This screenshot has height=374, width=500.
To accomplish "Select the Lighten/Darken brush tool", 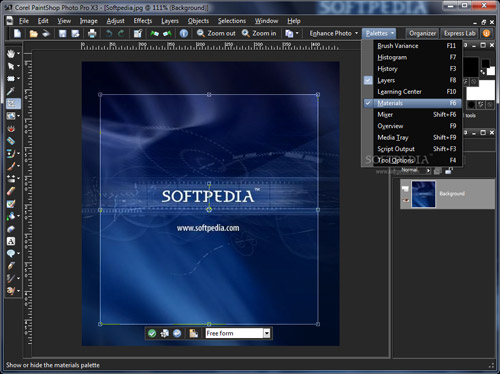I will coord(11,179).
